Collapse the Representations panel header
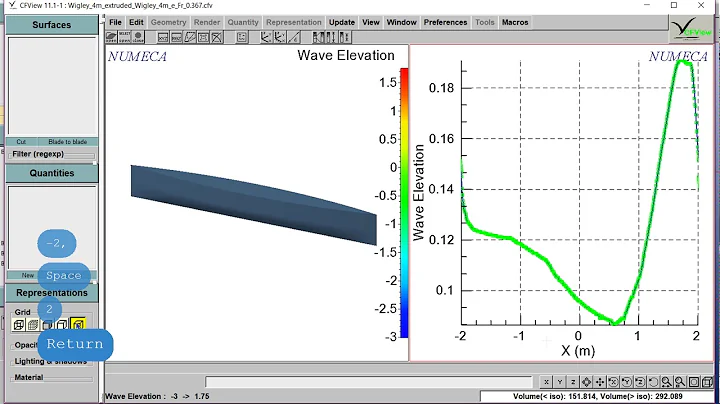This screenshot has width=720, height=404. pos(52,293)
